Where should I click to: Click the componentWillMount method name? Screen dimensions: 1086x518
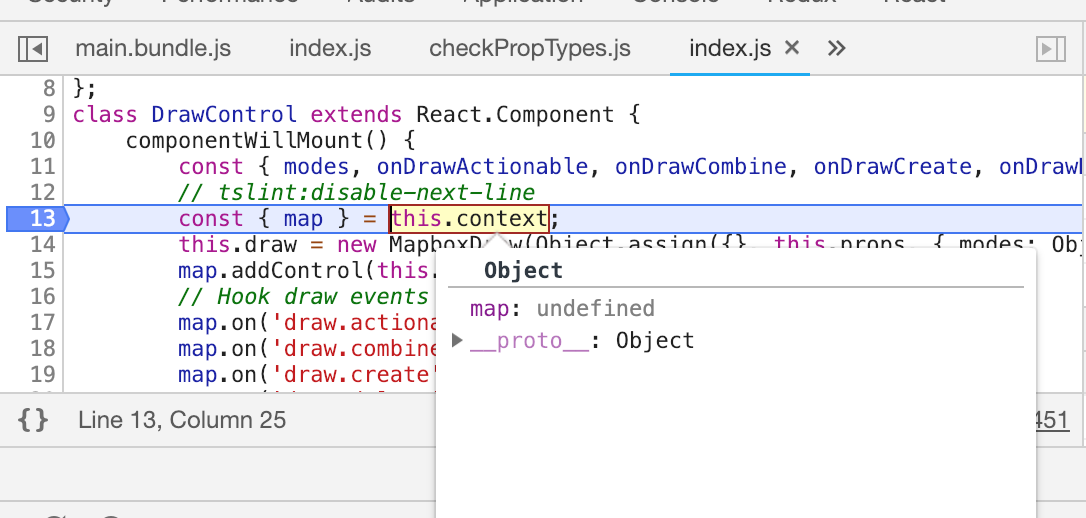pos(244,141)
